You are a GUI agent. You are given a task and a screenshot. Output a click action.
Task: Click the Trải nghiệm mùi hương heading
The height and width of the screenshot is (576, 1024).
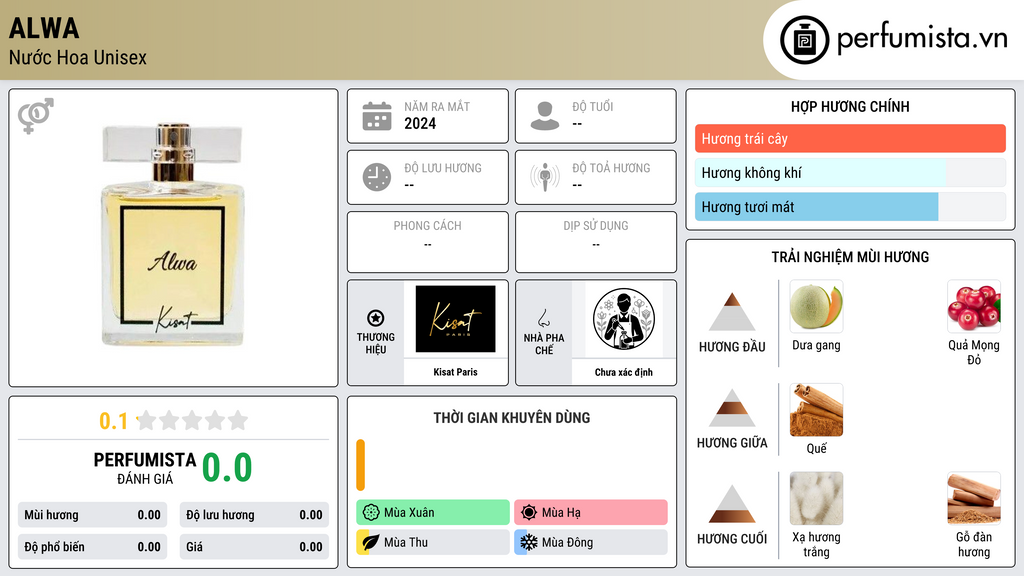[x=850, y=257]
